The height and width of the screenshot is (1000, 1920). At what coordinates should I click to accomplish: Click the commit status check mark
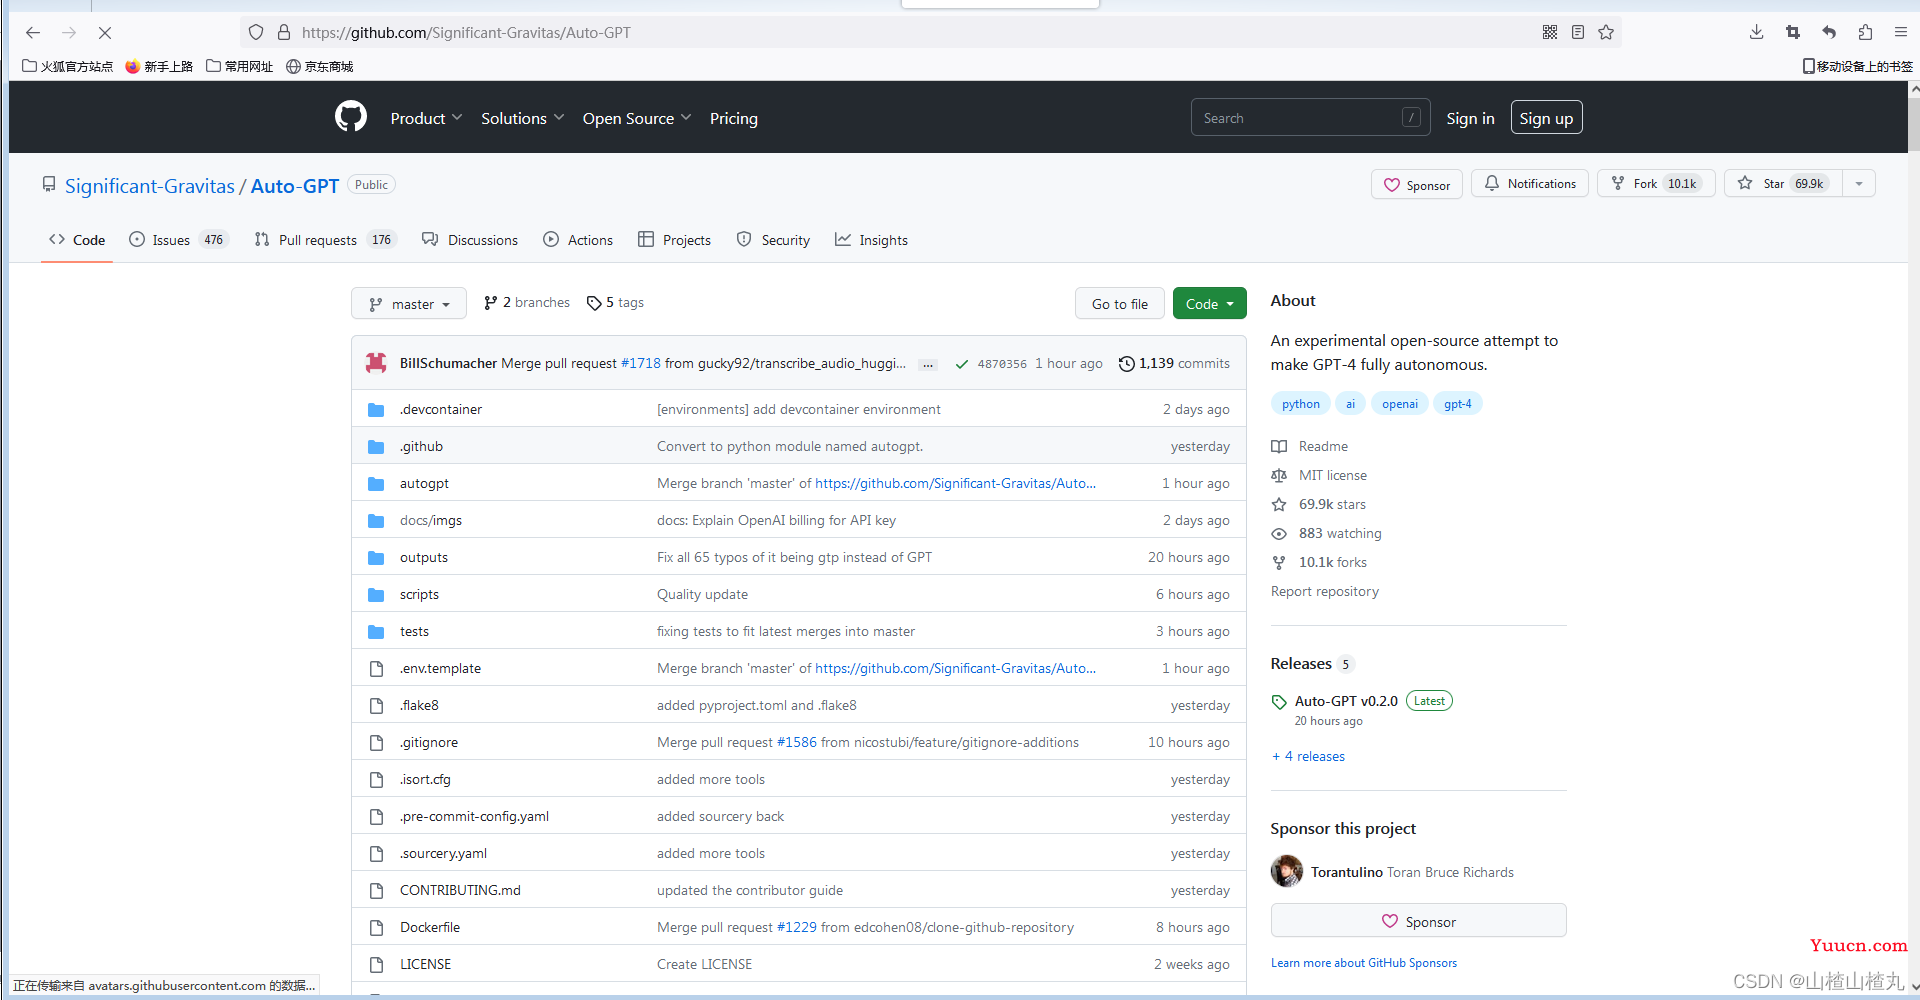(x=961, y=364)
